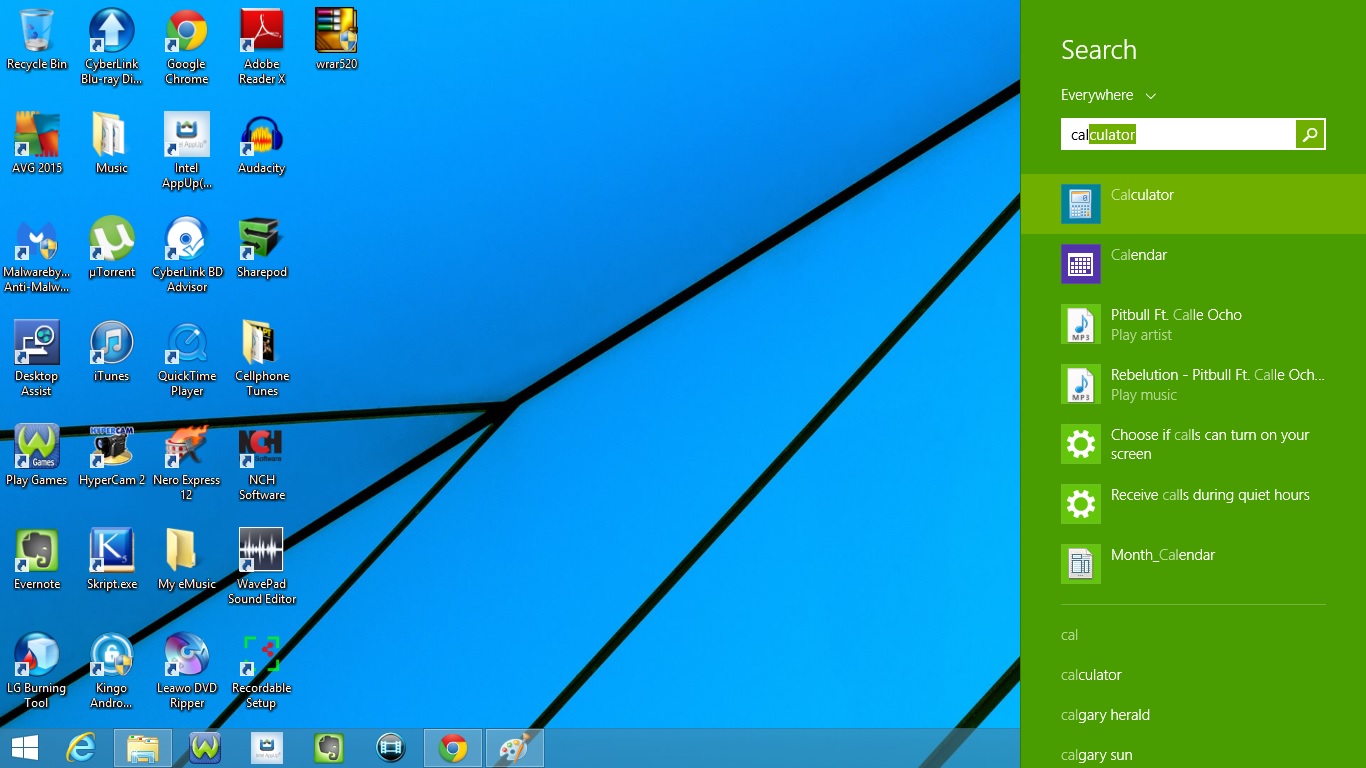1366x768 pixels.
Task: Select CyberLink BD Advisor icon
Action: click(x=187, y=255)
